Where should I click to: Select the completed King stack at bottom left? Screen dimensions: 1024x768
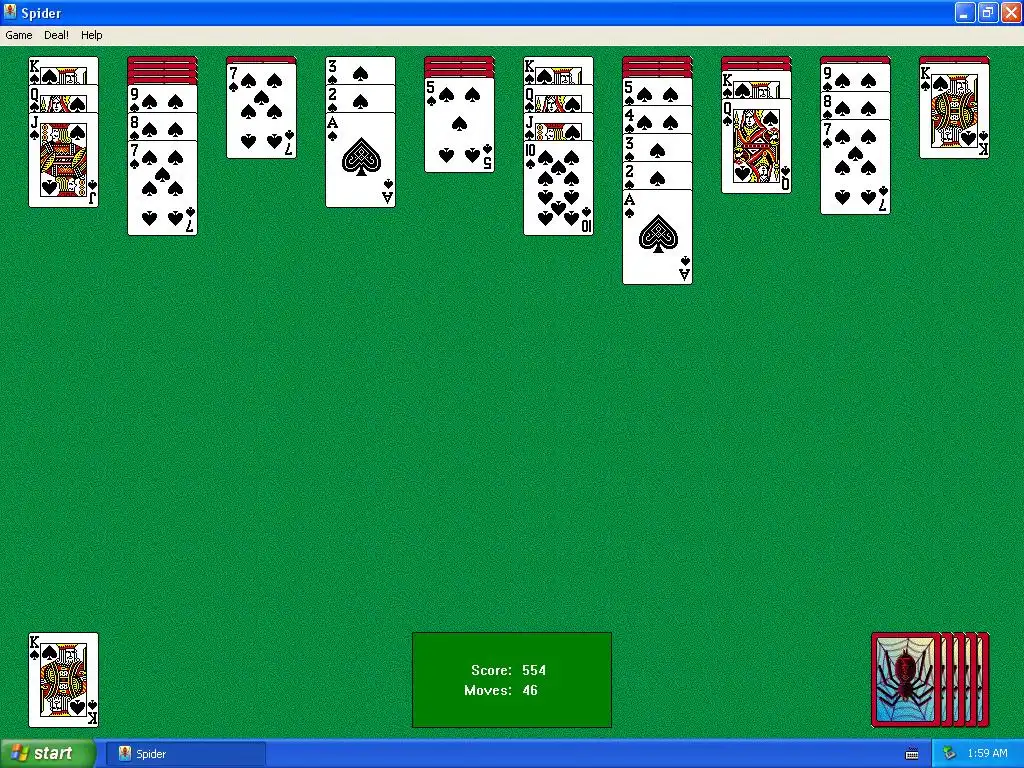[x=63, y=680]
